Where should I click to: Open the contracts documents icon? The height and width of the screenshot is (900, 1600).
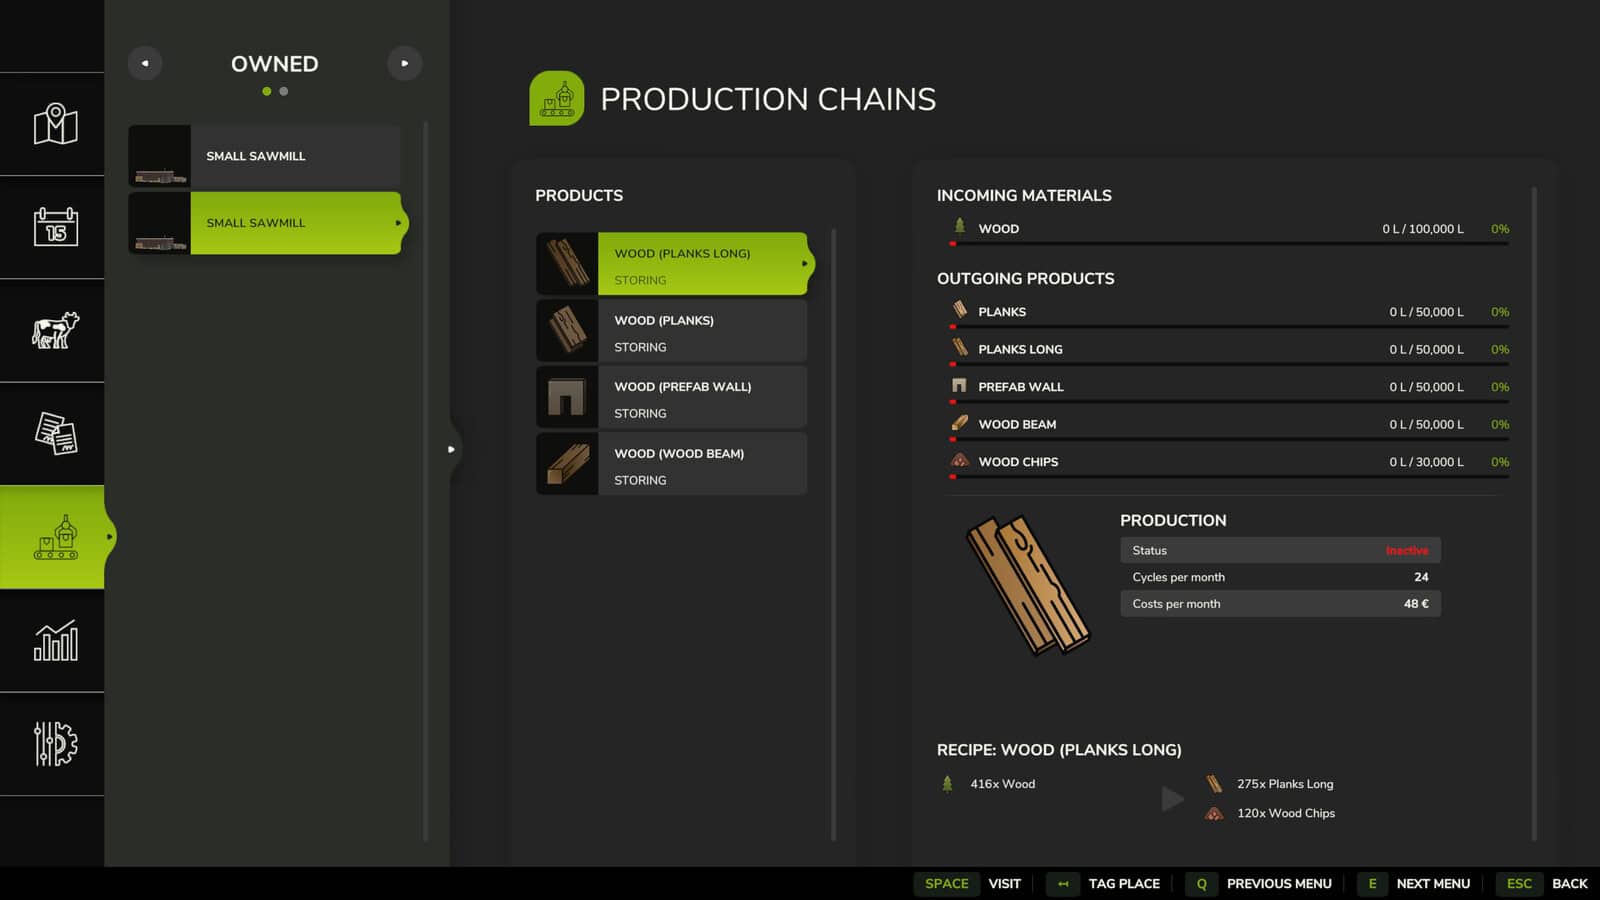55,434
